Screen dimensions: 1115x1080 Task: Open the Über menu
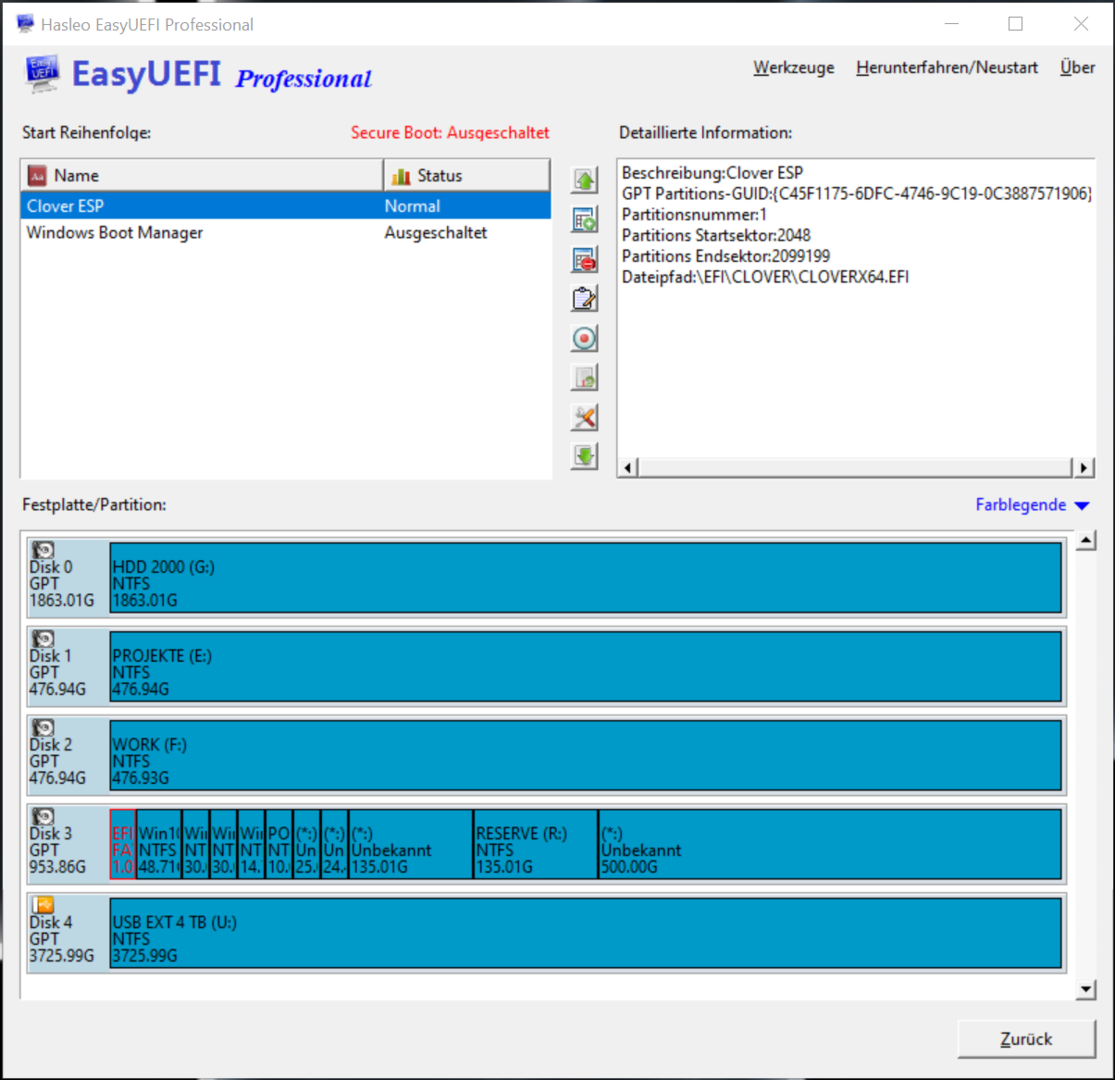click(x=1077, y=68)
